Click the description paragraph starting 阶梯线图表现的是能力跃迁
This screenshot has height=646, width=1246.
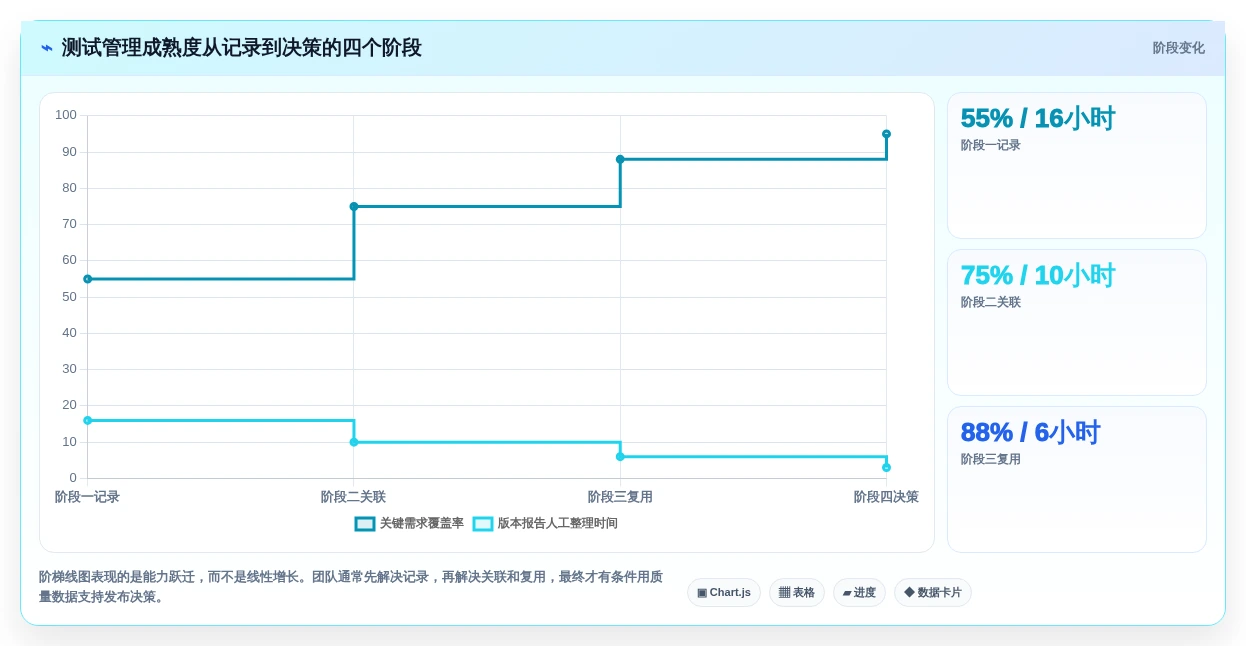point(351,587)
